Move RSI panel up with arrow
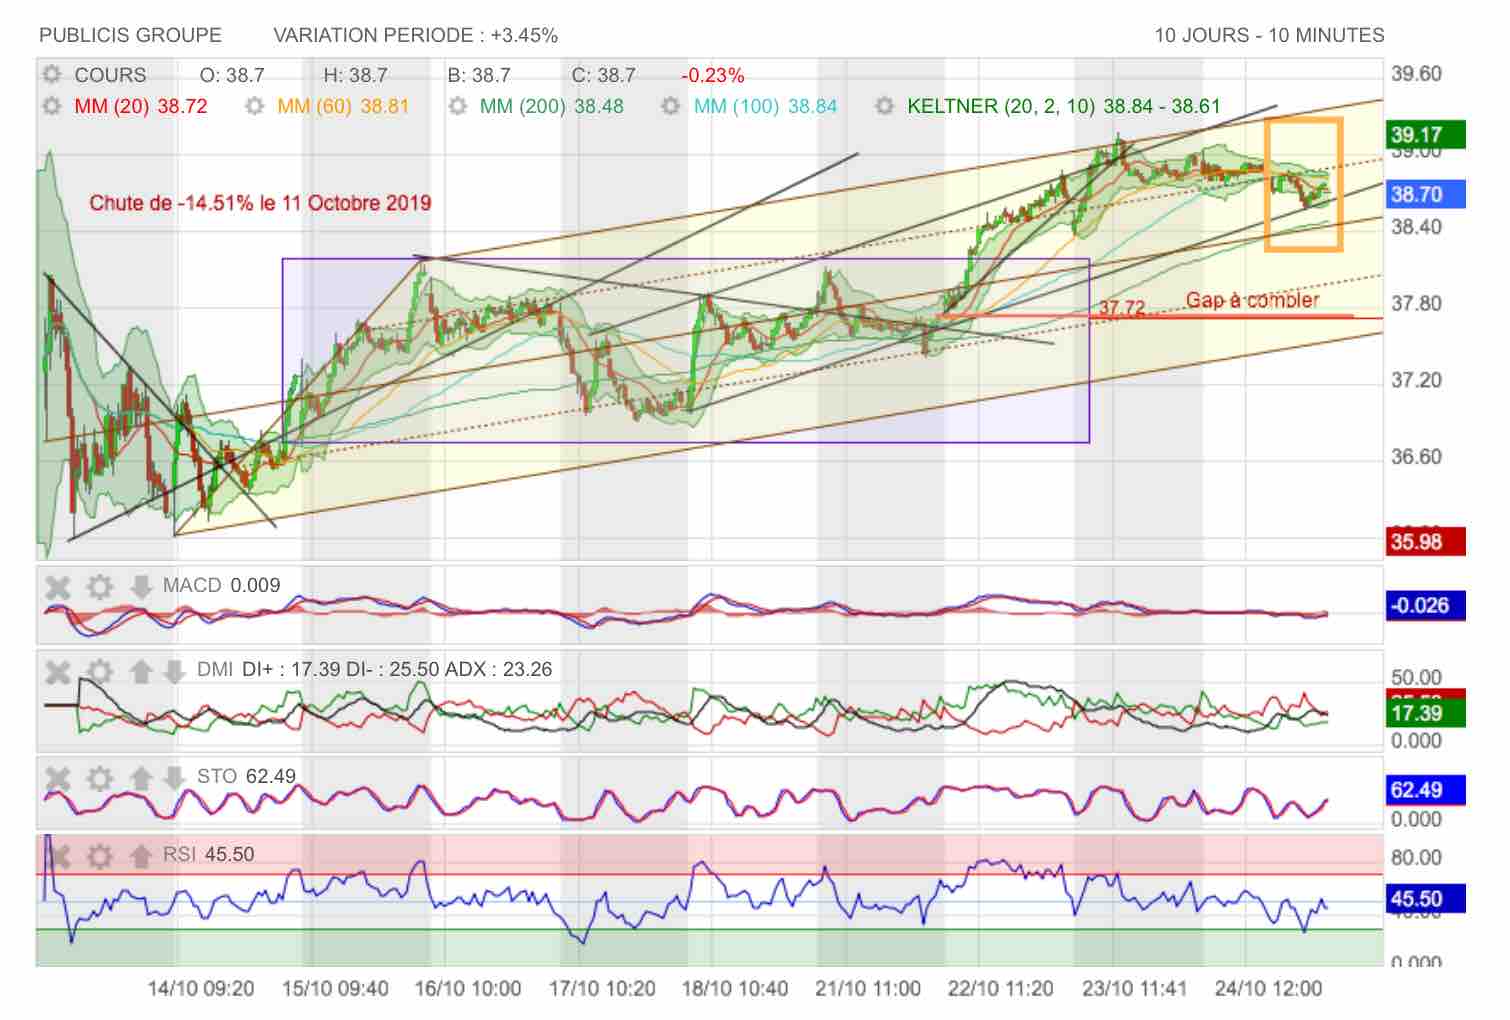 click(141, 856)
